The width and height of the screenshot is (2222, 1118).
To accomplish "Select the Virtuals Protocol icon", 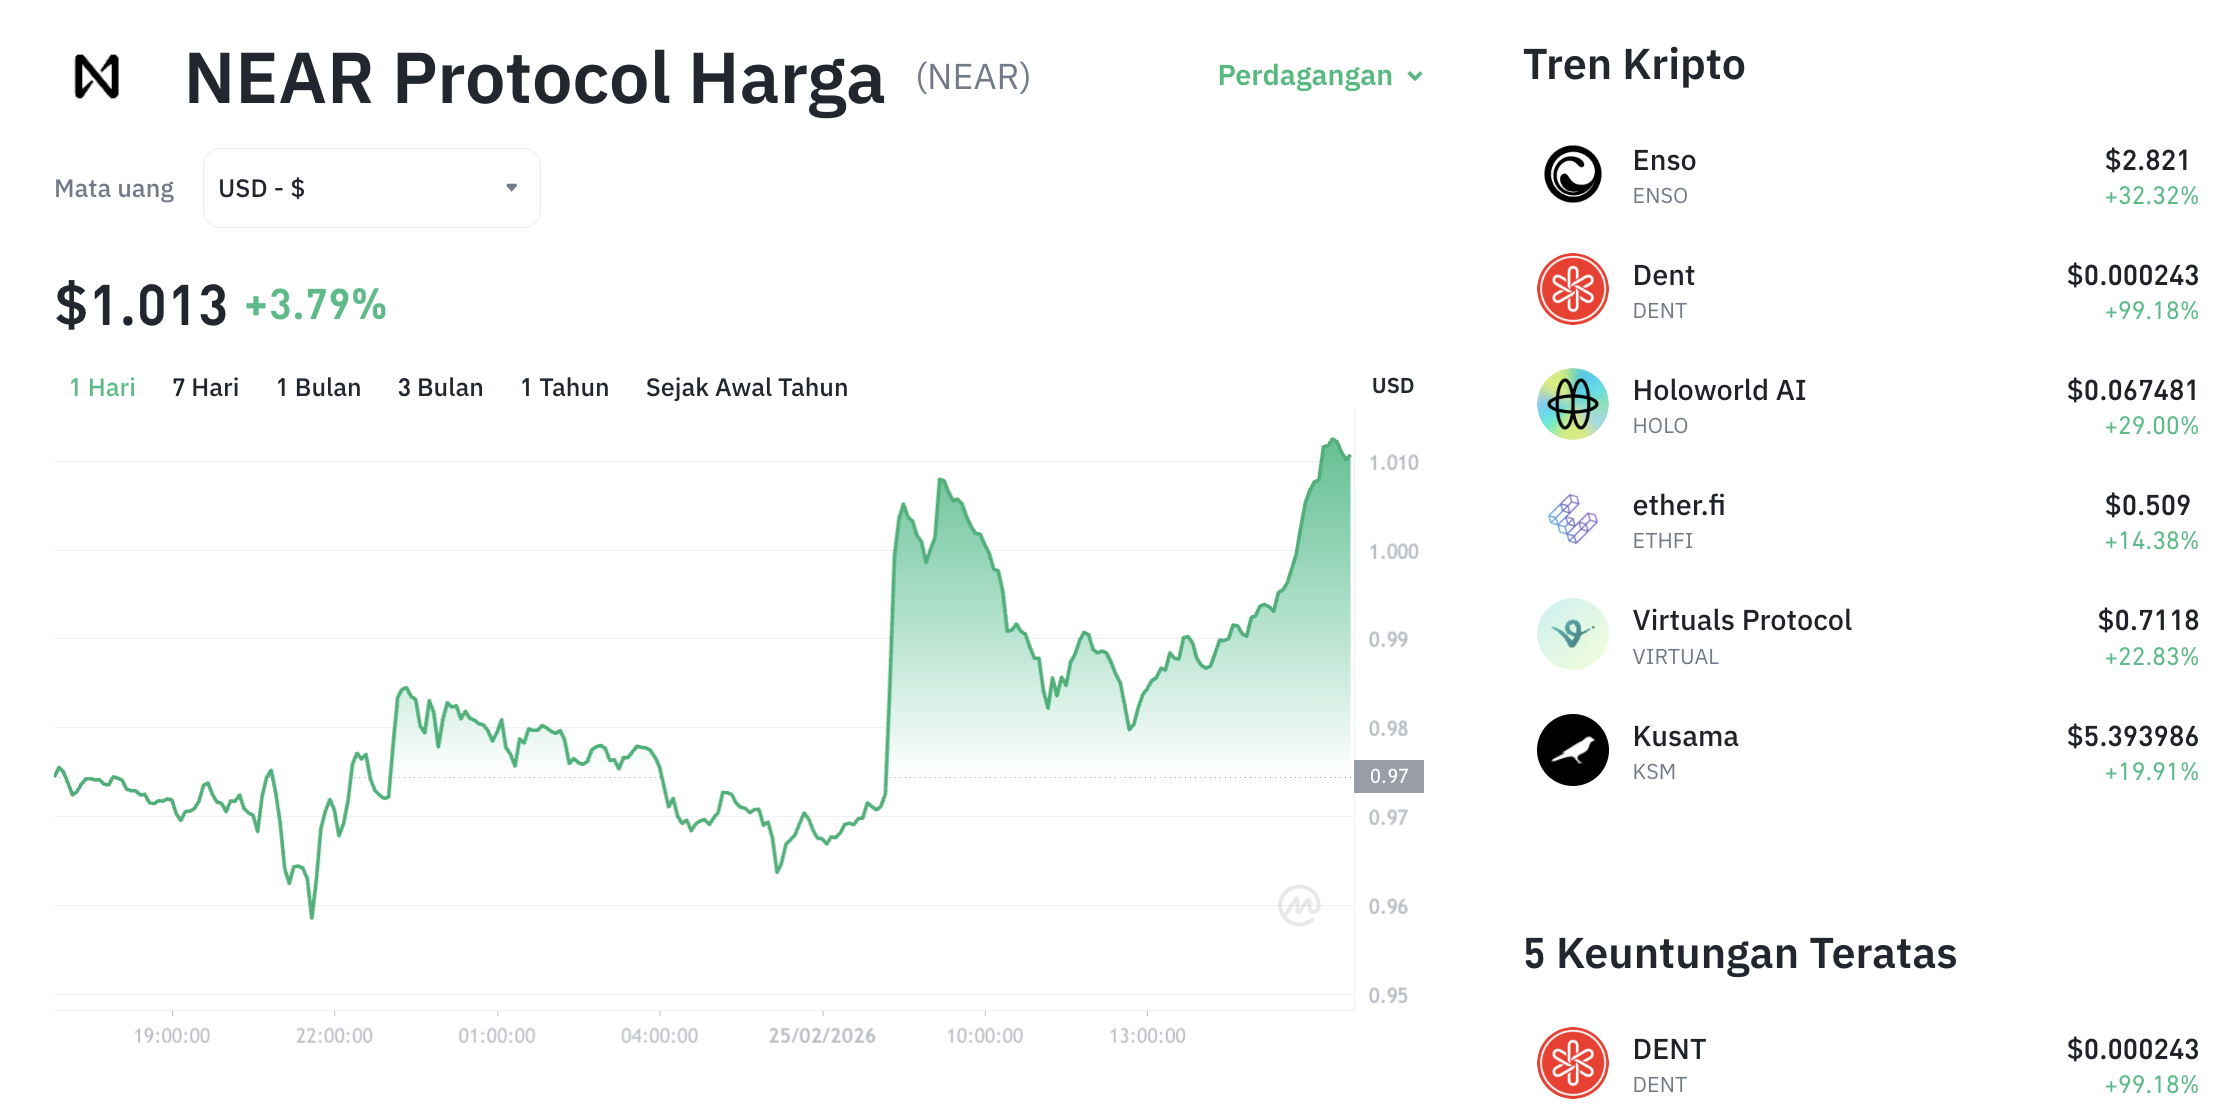I will click(x=1572, y=633).
